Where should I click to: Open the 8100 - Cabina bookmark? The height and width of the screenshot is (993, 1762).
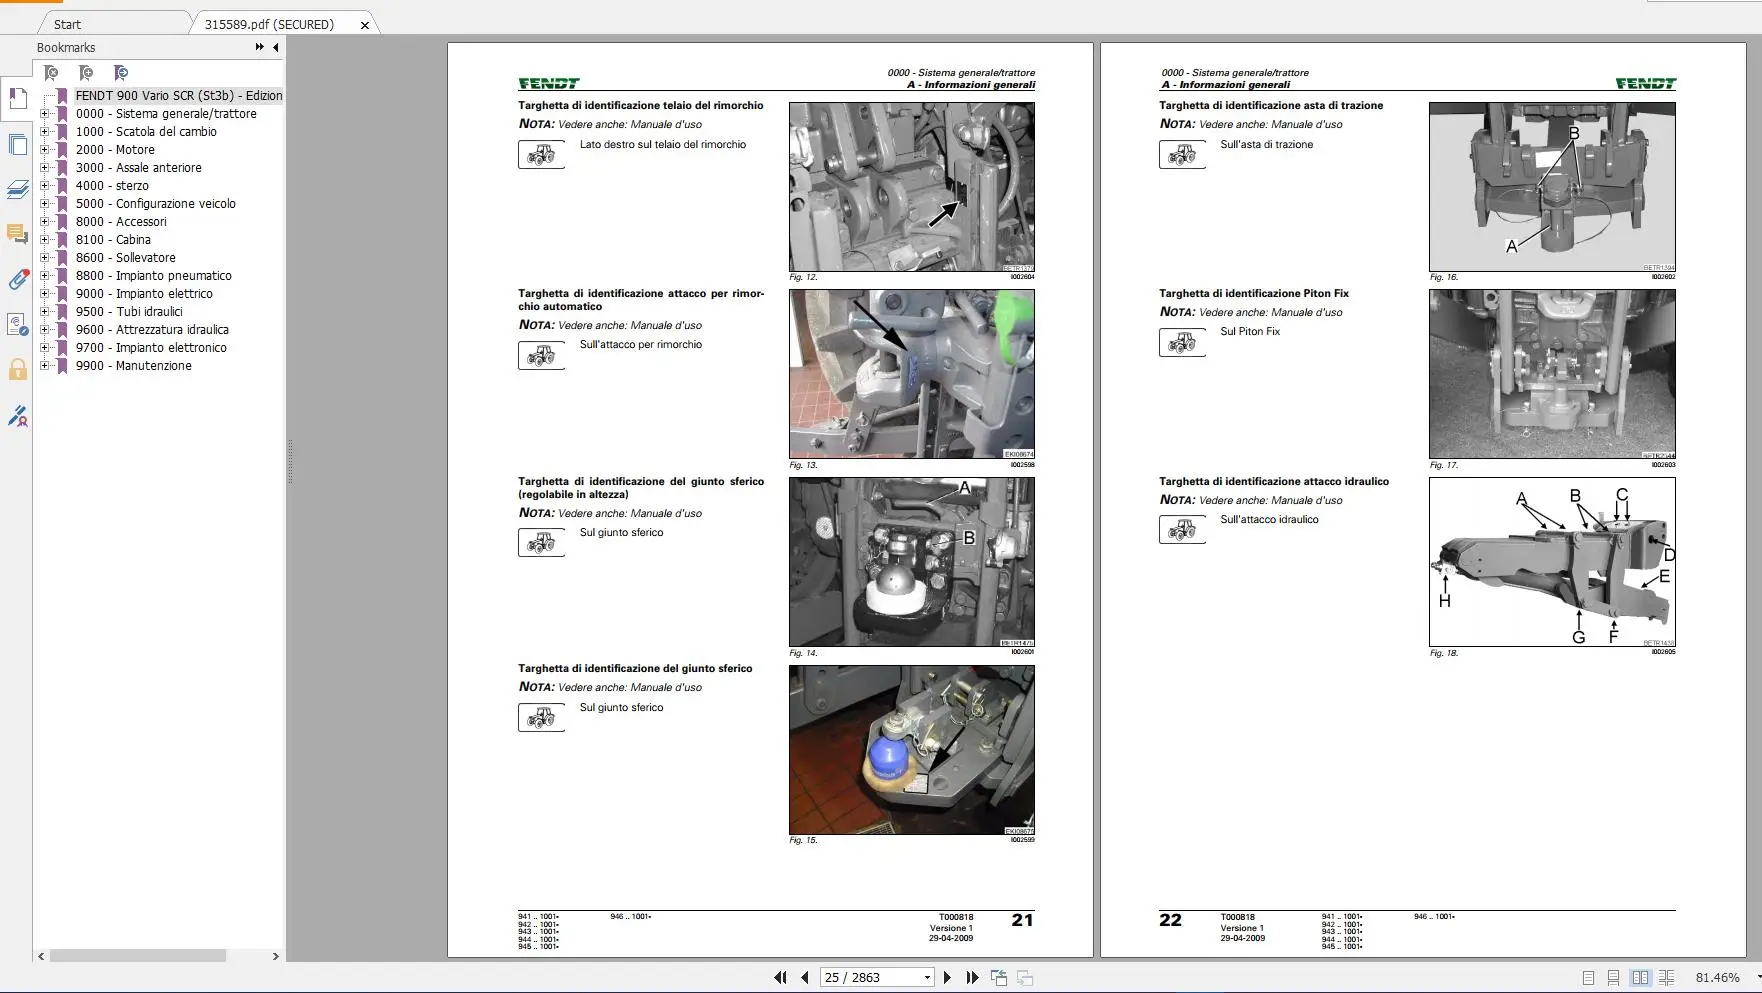[x=113, y=240]
